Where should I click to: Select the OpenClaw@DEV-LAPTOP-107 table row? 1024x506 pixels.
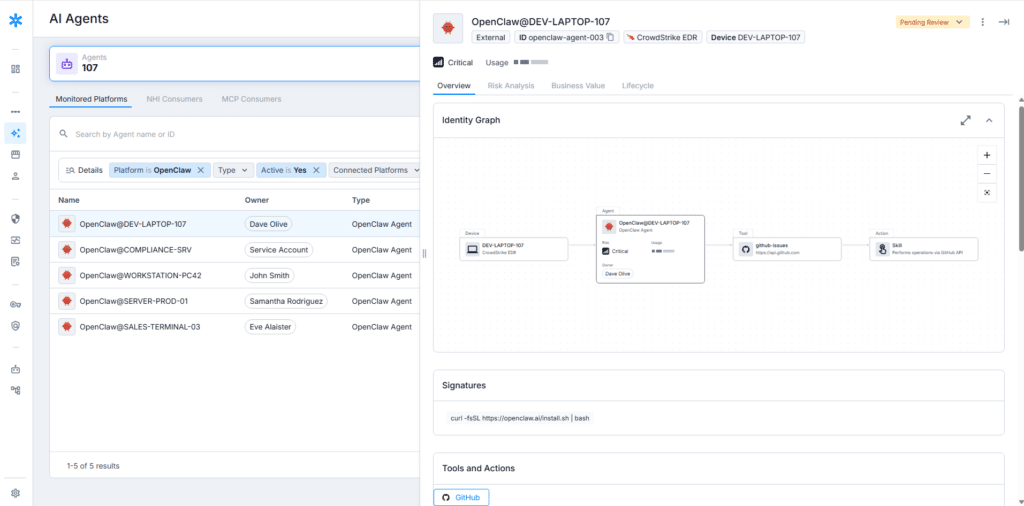coord(235,224)
